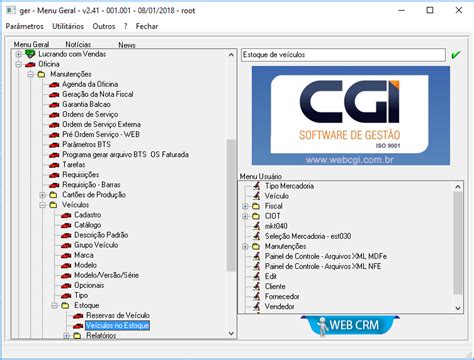Click the green Lucrando com Vendas icon
This screenshot has width=474, height=360.
(x=30, y=54)
